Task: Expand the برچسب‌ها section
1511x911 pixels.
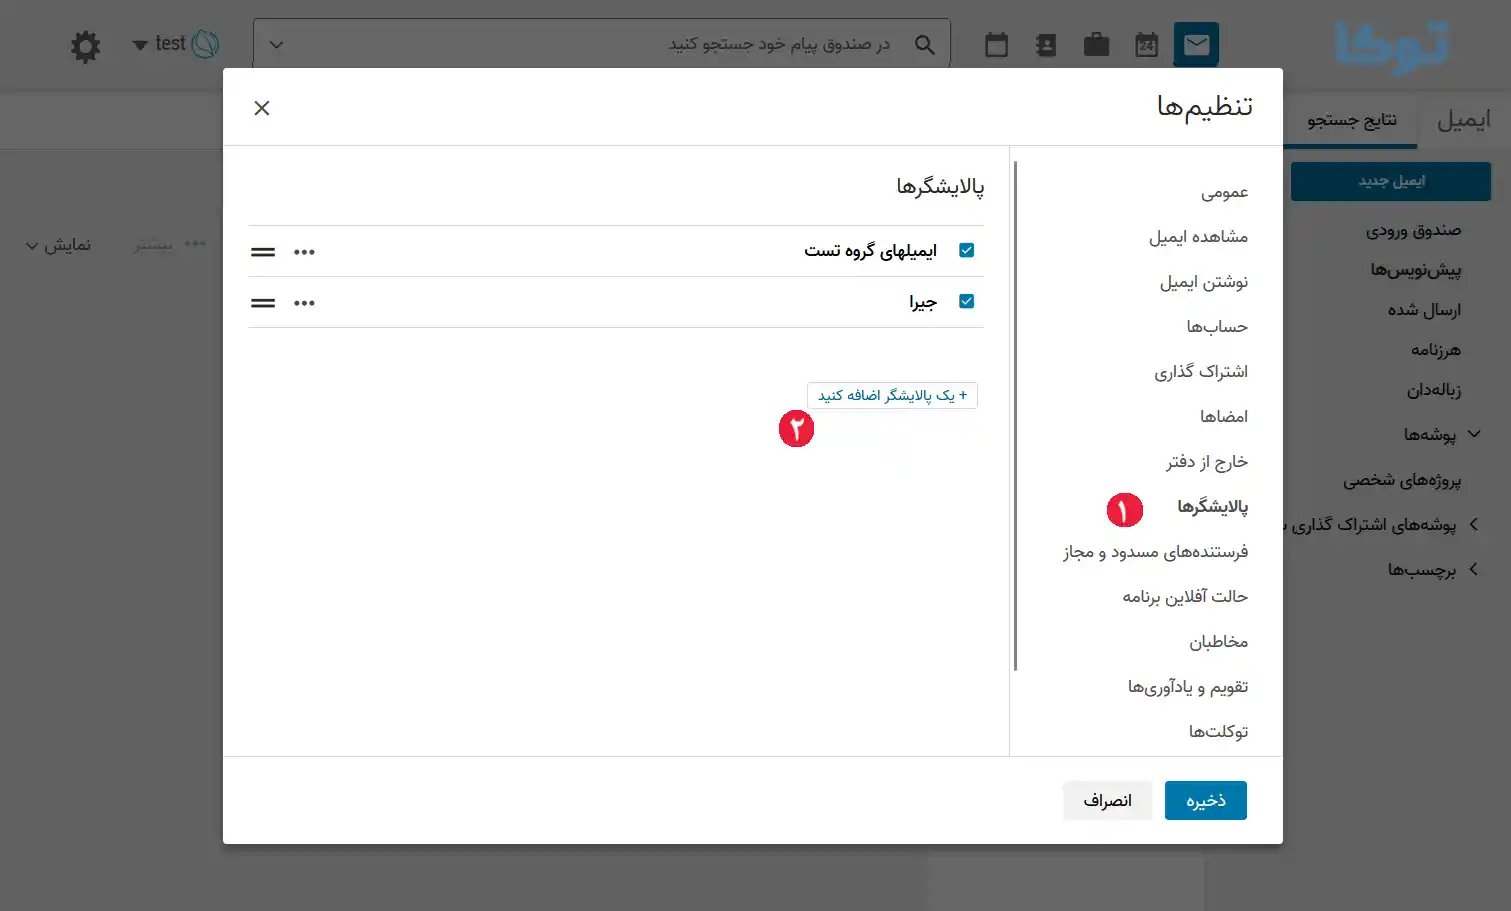Action: [x=1474, y=569]
